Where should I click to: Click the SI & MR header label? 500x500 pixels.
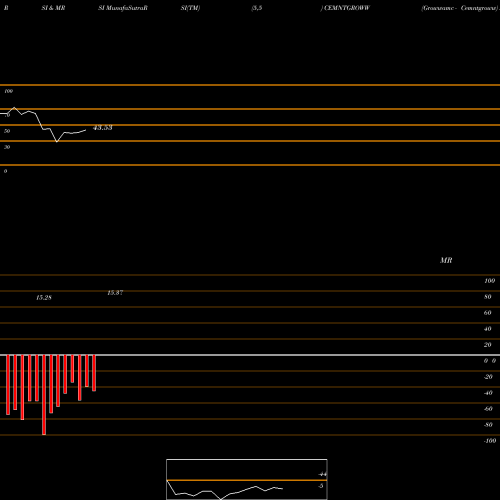pyautogui.click(x=53, y=8)
